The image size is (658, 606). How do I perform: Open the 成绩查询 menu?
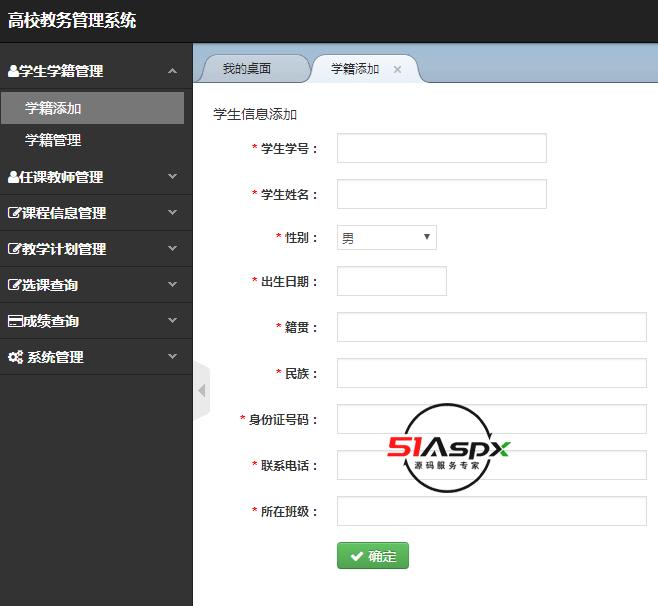[96, 321]
